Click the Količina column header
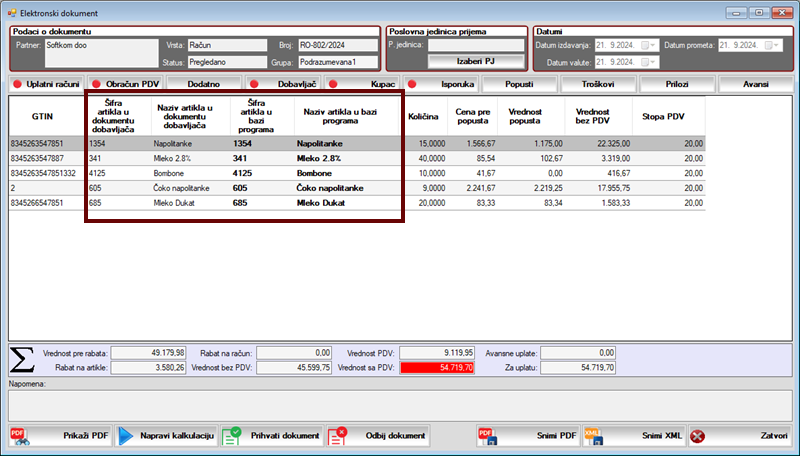This screenshot has height=456, width=800. click(423, 116)
